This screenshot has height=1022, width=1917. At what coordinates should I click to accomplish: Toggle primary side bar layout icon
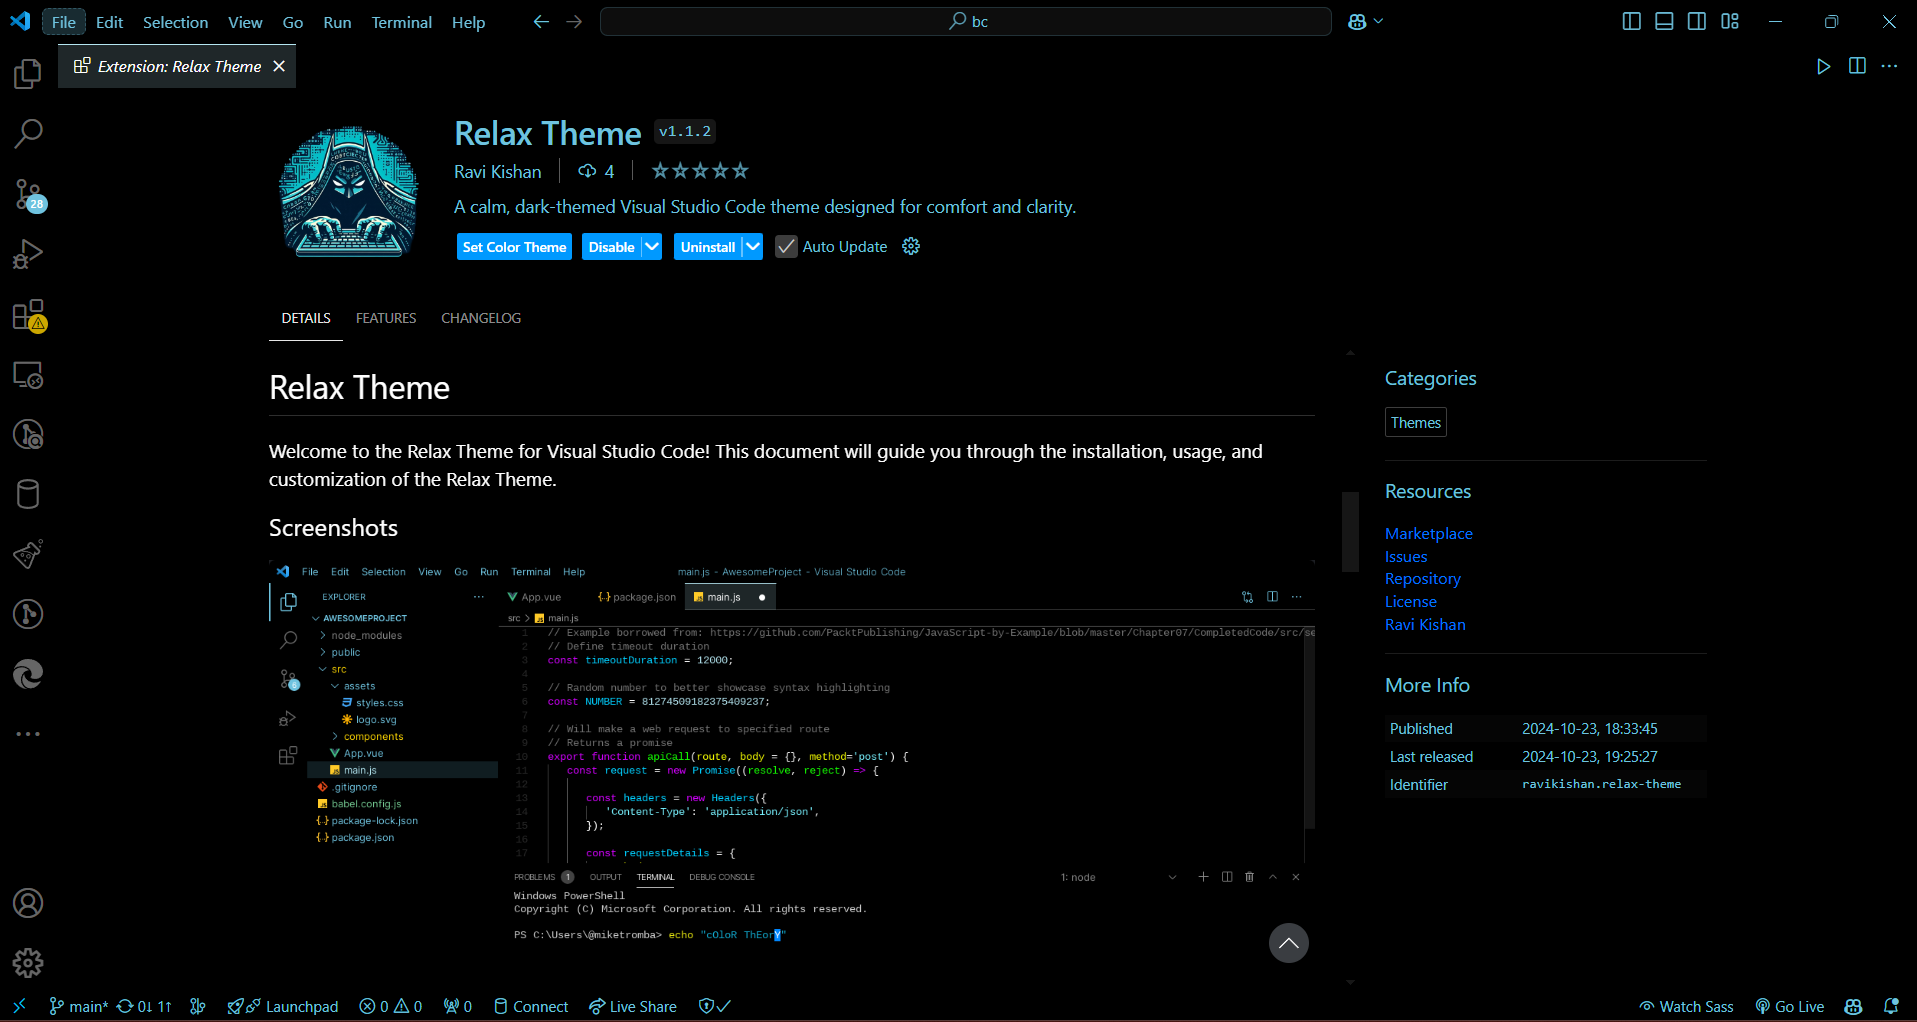(x=1631, y=21)
